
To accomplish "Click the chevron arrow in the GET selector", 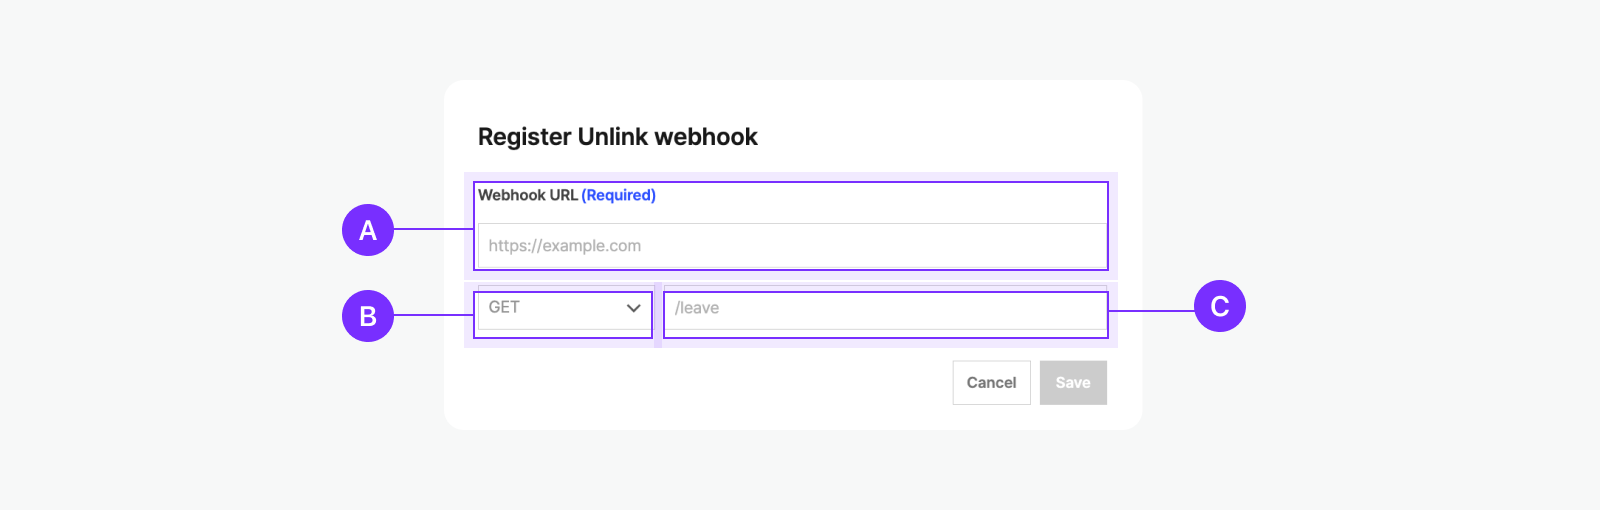I will click(x=633, y=308).
